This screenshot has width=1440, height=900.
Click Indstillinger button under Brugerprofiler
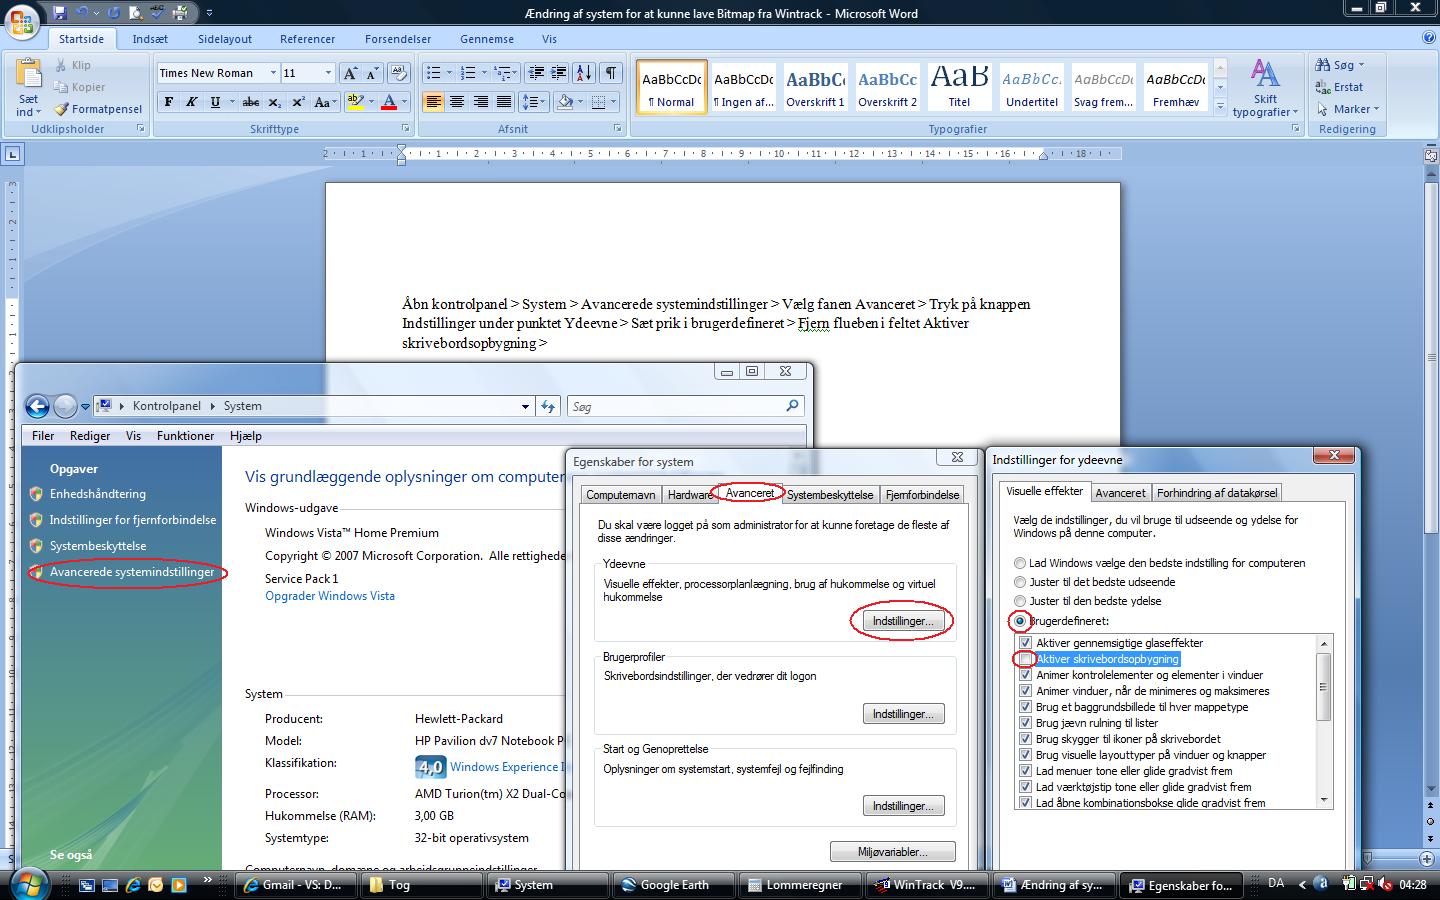903,714
